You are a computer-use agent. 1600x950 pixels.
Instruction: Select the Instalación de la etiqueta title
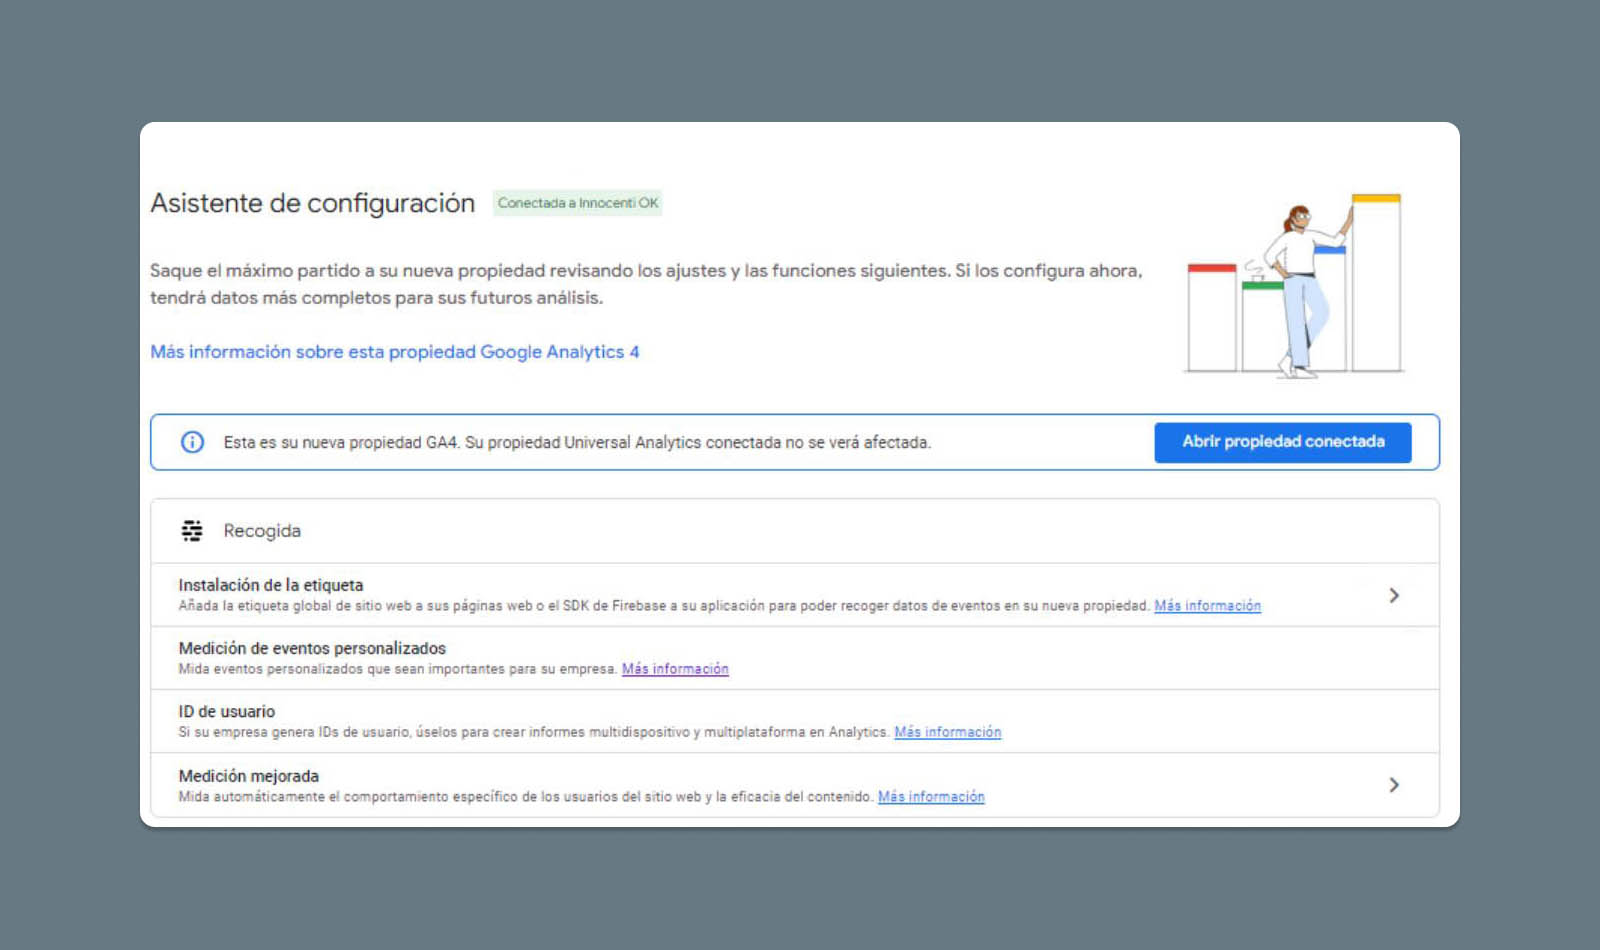coord(271,585)
